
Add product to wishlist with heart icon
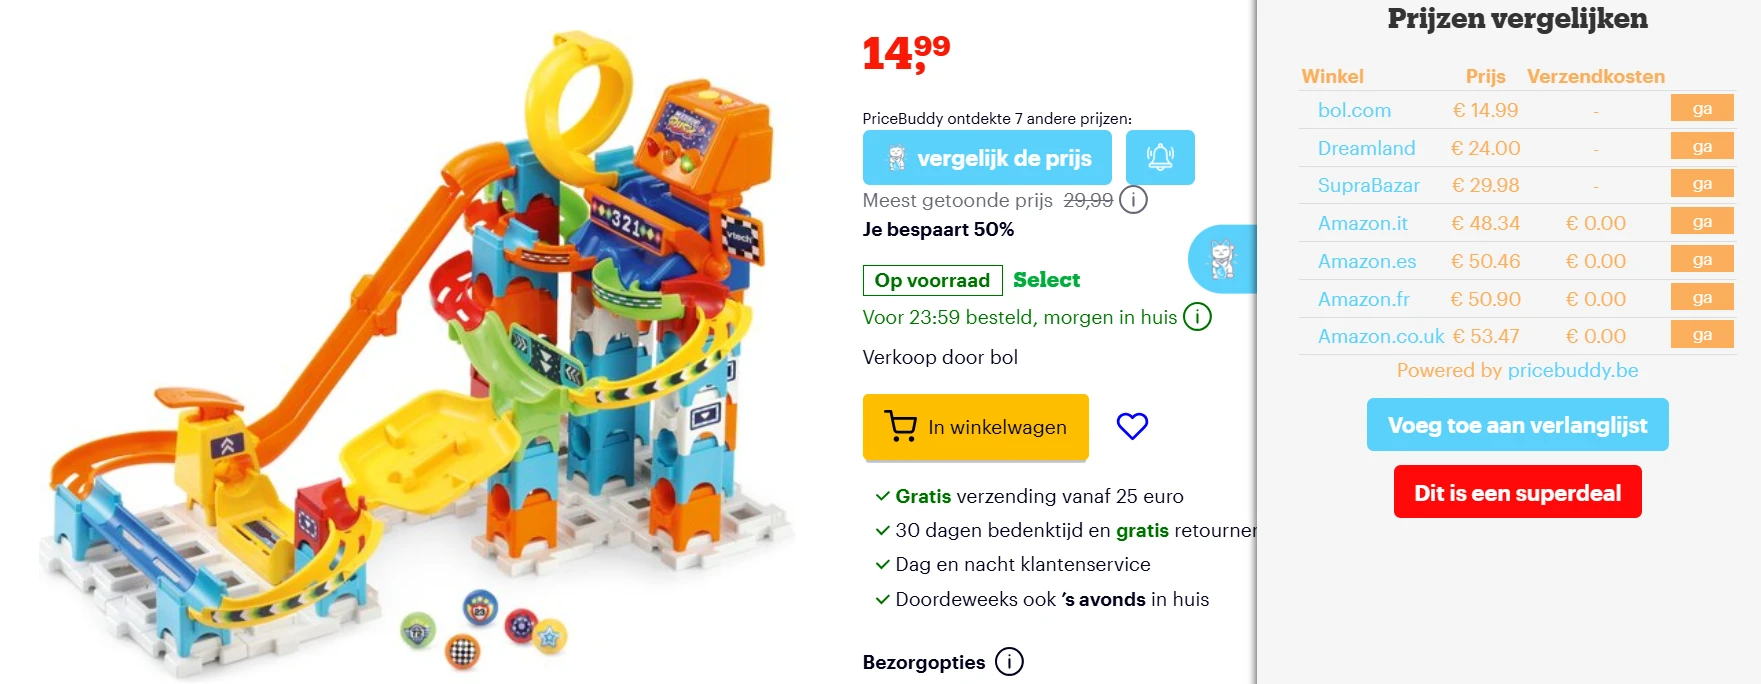(x=1132, y=426)
